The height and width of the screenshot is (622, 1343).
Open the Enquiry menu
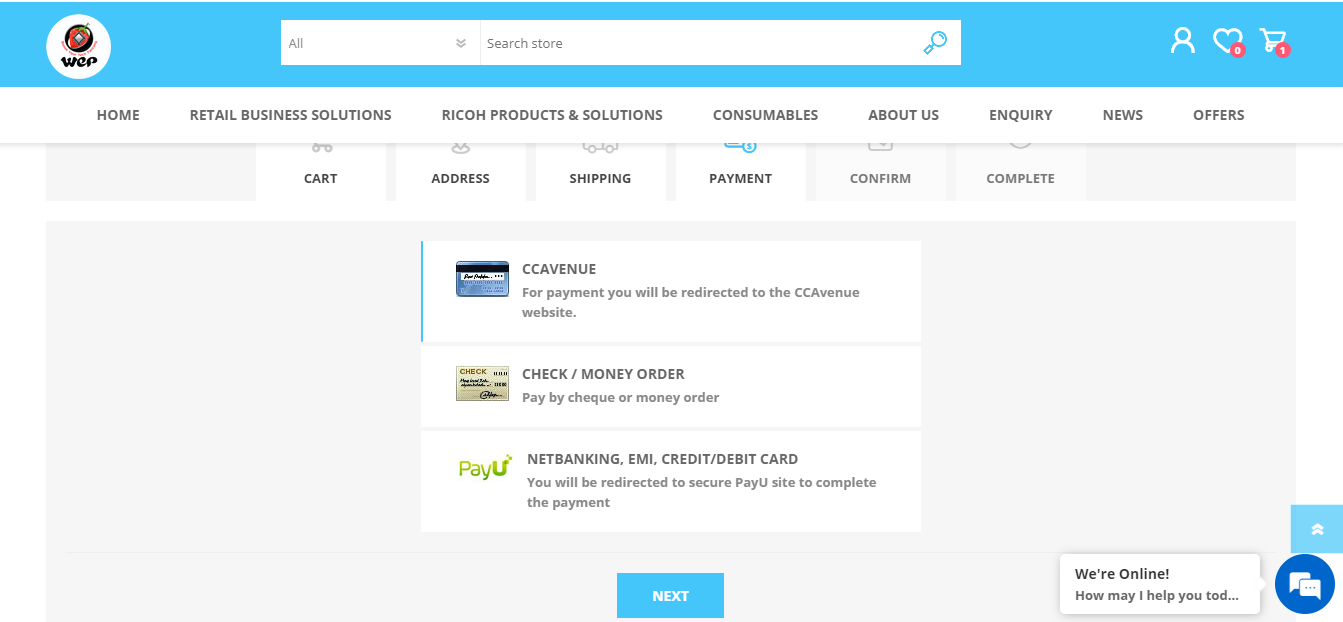pyautogui.click(x=1020, y=115)
